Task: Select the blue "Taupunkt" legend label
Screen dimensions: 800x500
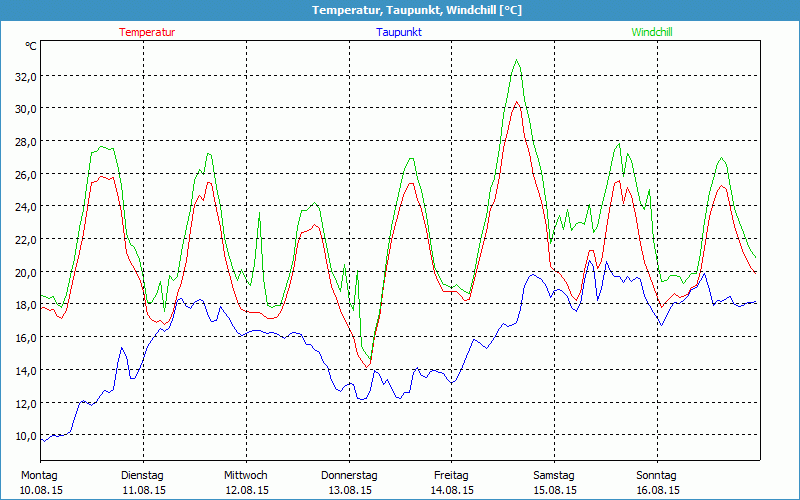Action: (x=399, y=32)
